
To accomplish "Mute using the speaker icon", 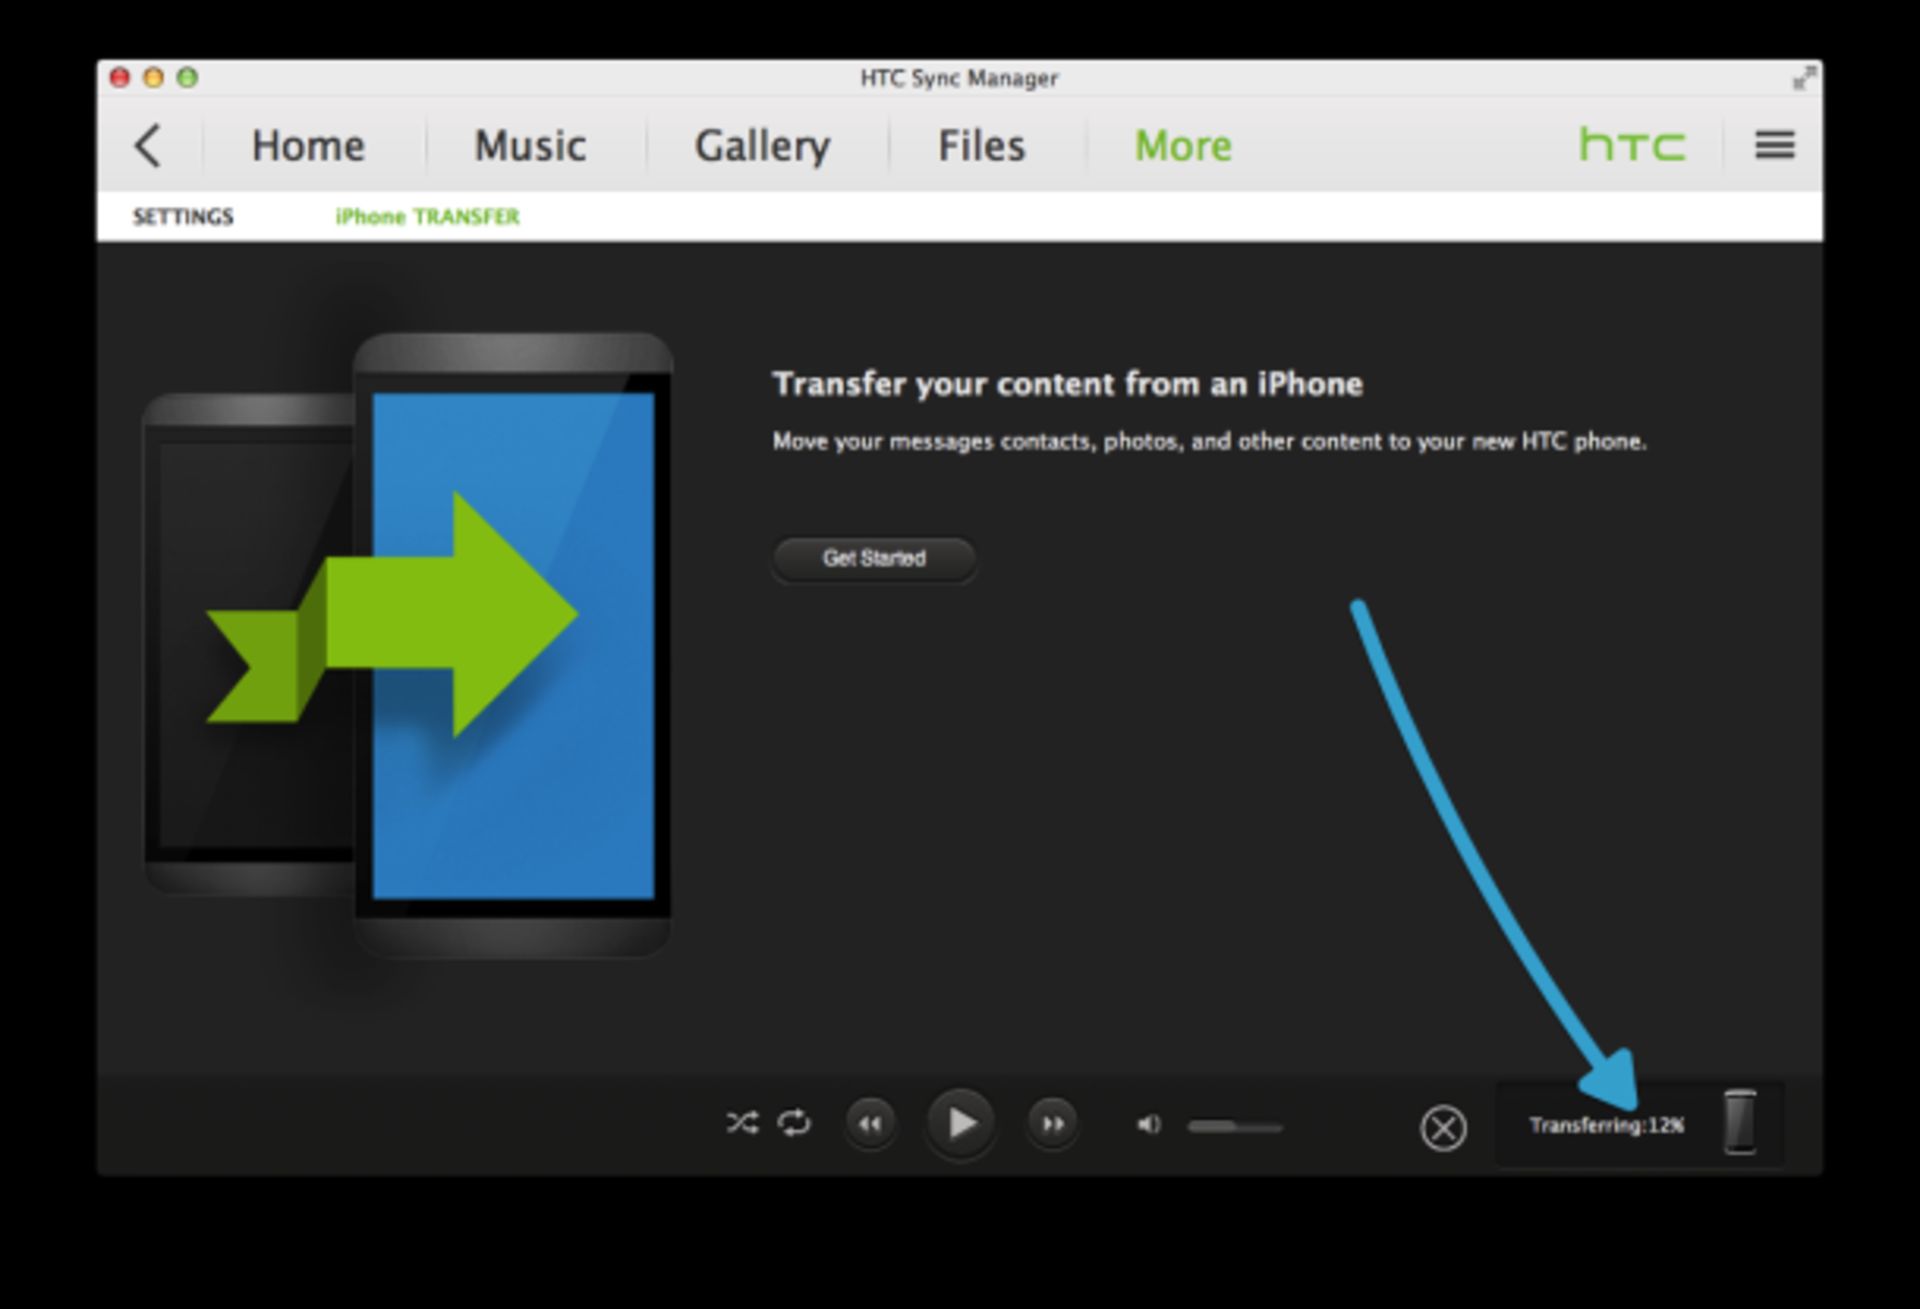I will coord(1149,1125).
